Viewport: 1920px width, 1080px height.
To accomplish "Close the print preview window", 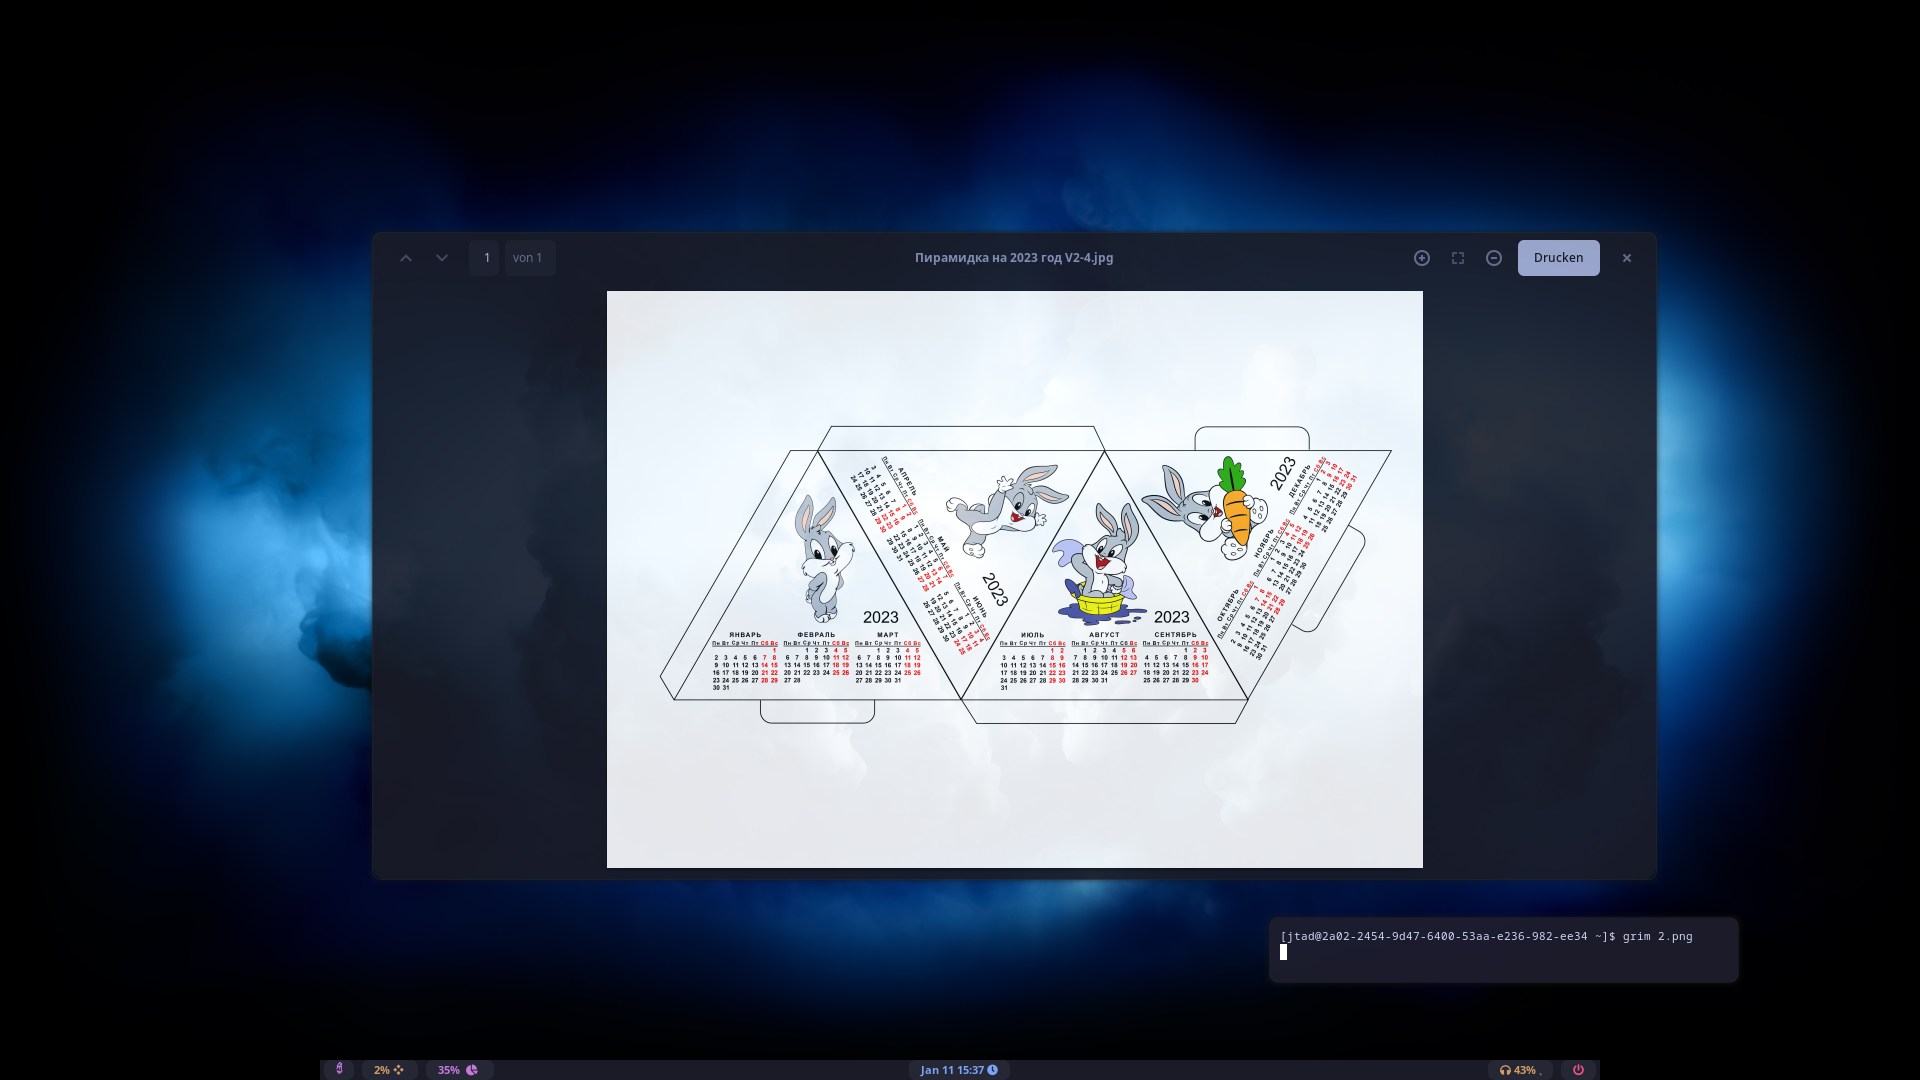I will (x=1627, y=258).
